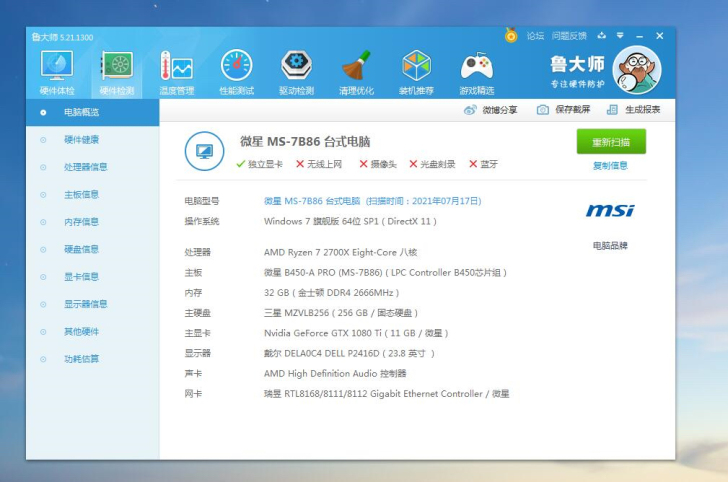Click the 鲁大师 mascot avatar
Viewport: 728px width, 482px height.
point(637,71)
